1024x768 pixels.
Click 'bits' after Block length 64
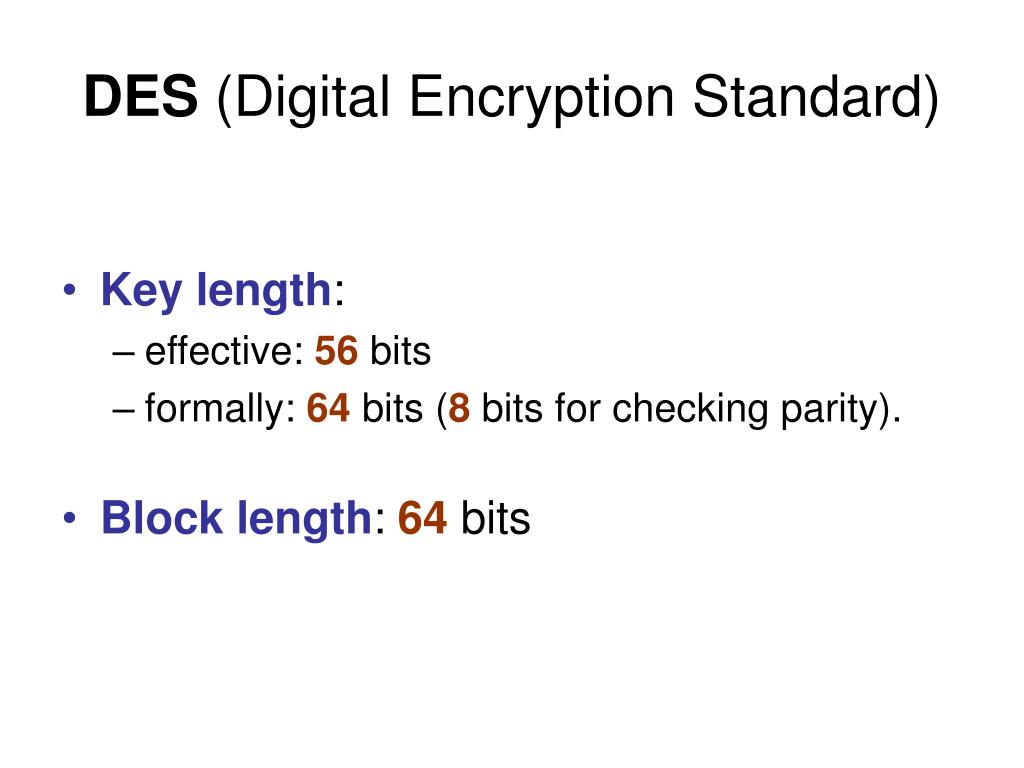point(496,519)
